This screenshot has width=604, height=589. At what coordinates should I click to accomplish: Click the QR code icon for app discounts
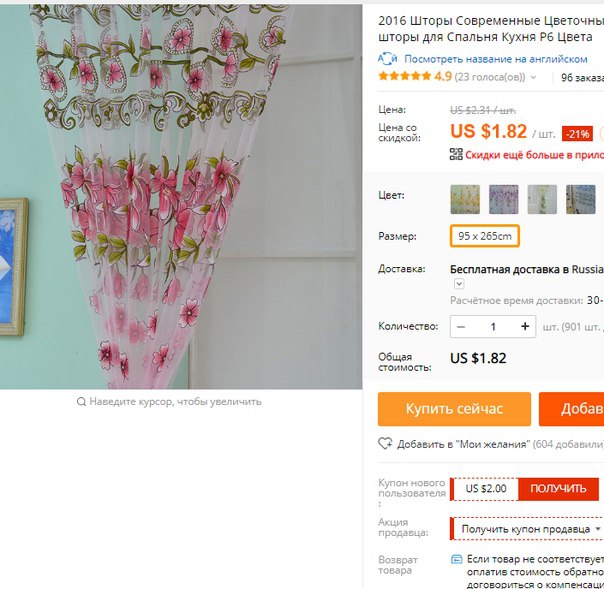tap(456, 154)
